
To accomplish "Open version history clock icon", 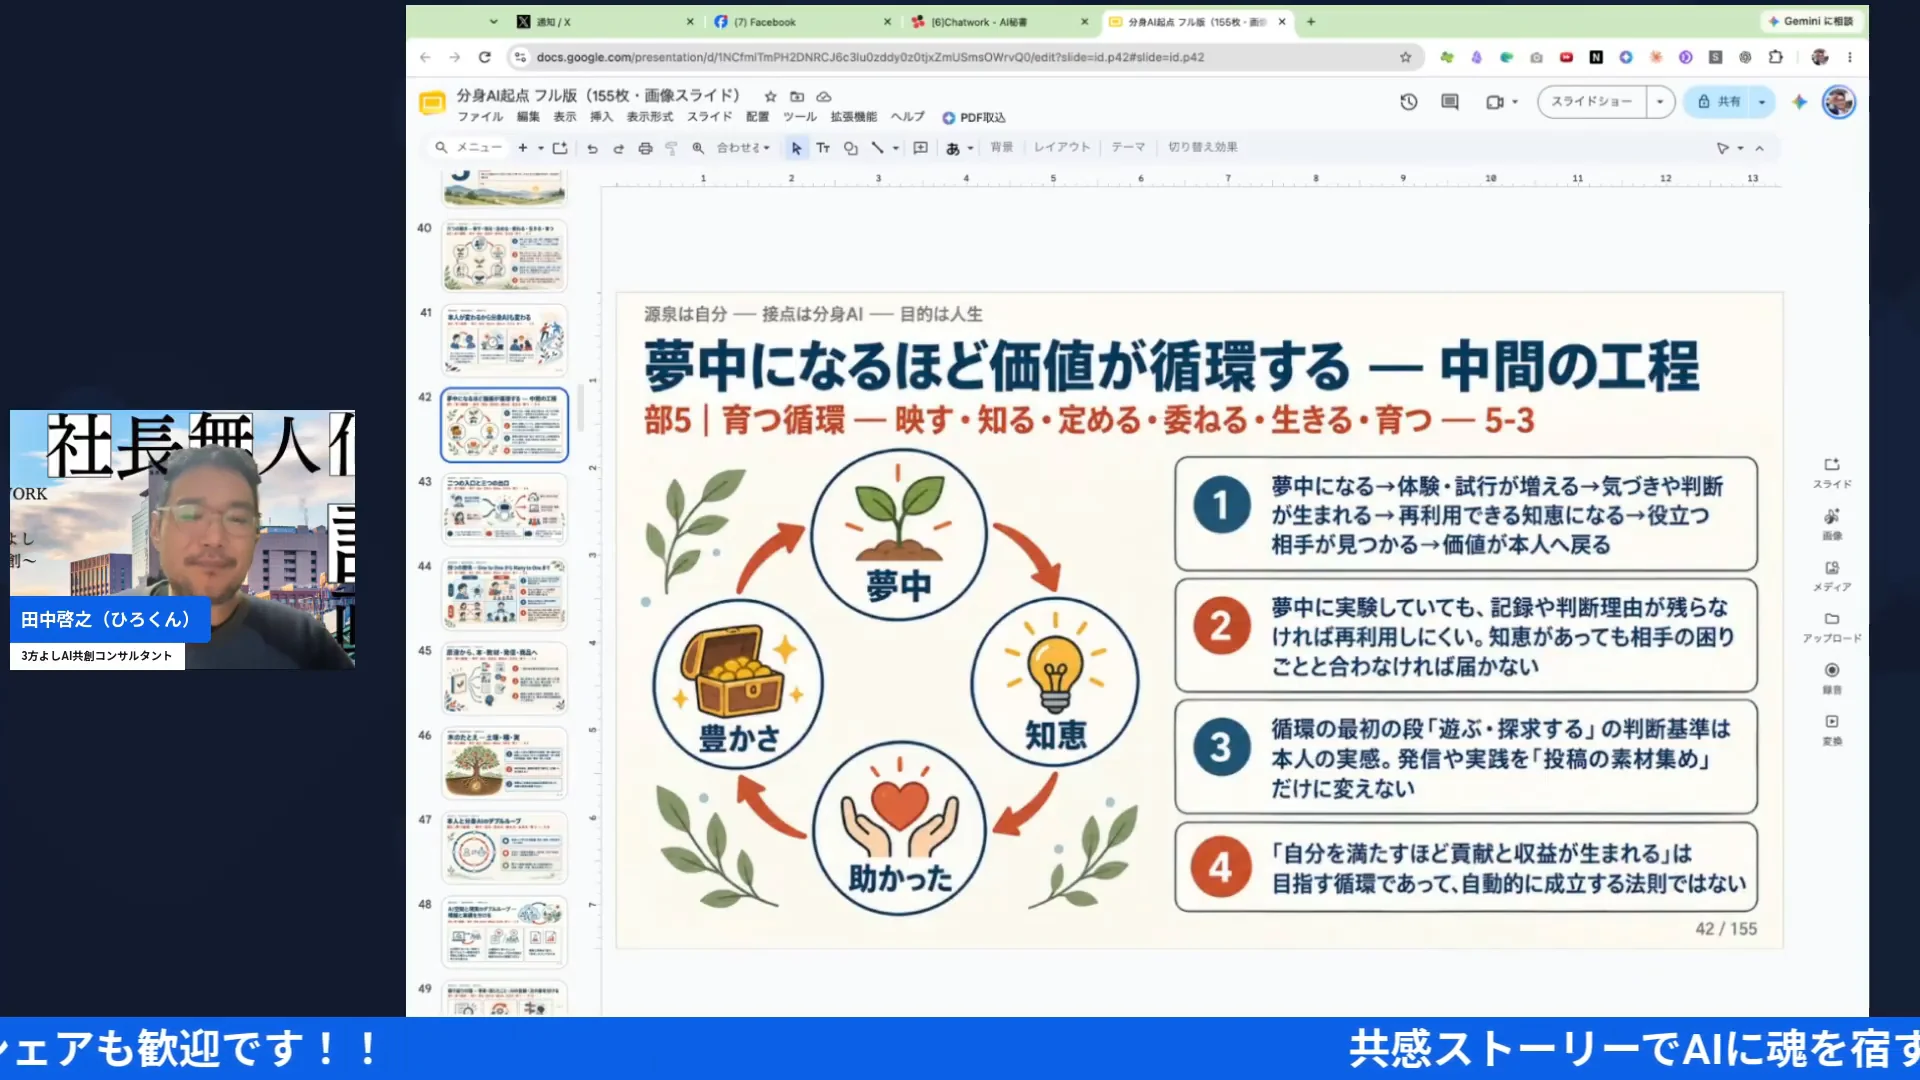I will [1409, 102].
